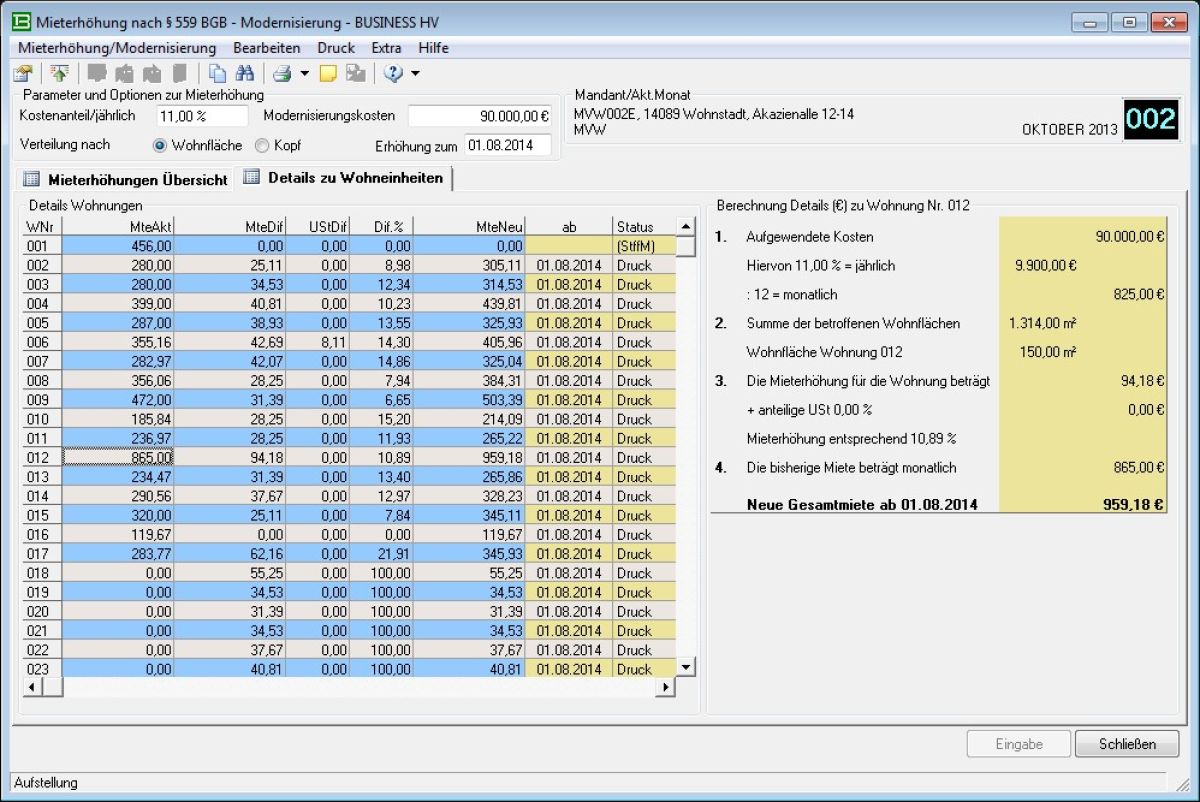Click the Aufstellung status bar text
The image size is (1200, 802).
point(46,783)
